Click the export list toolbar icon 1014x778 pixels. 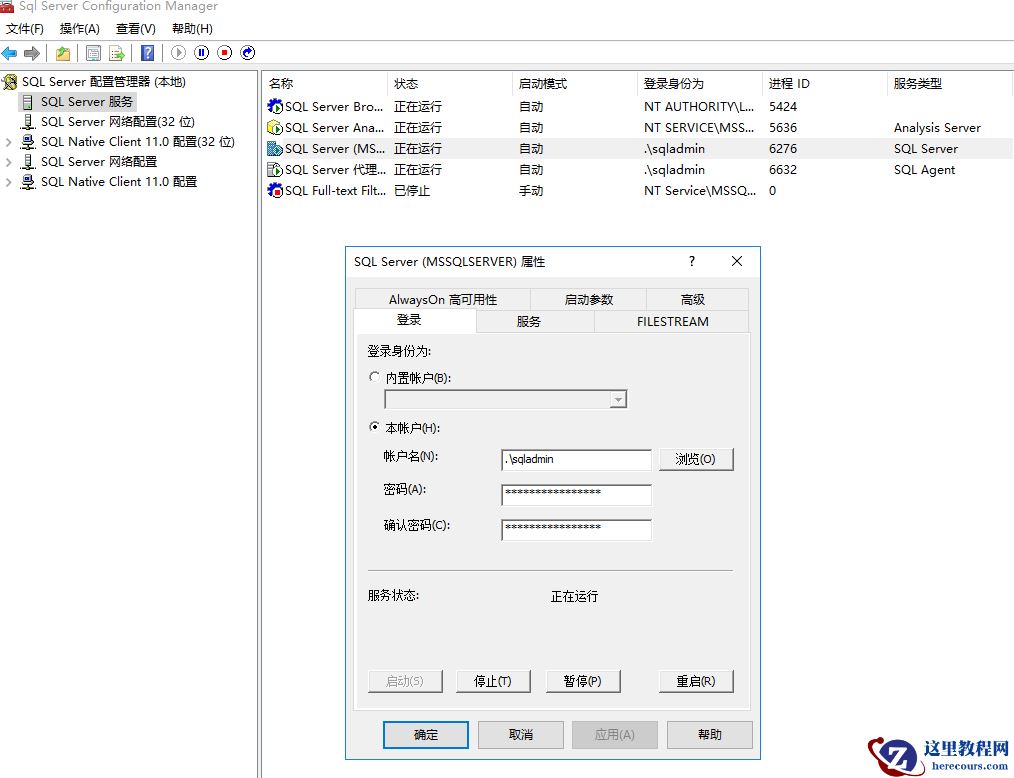coord(118,53)
